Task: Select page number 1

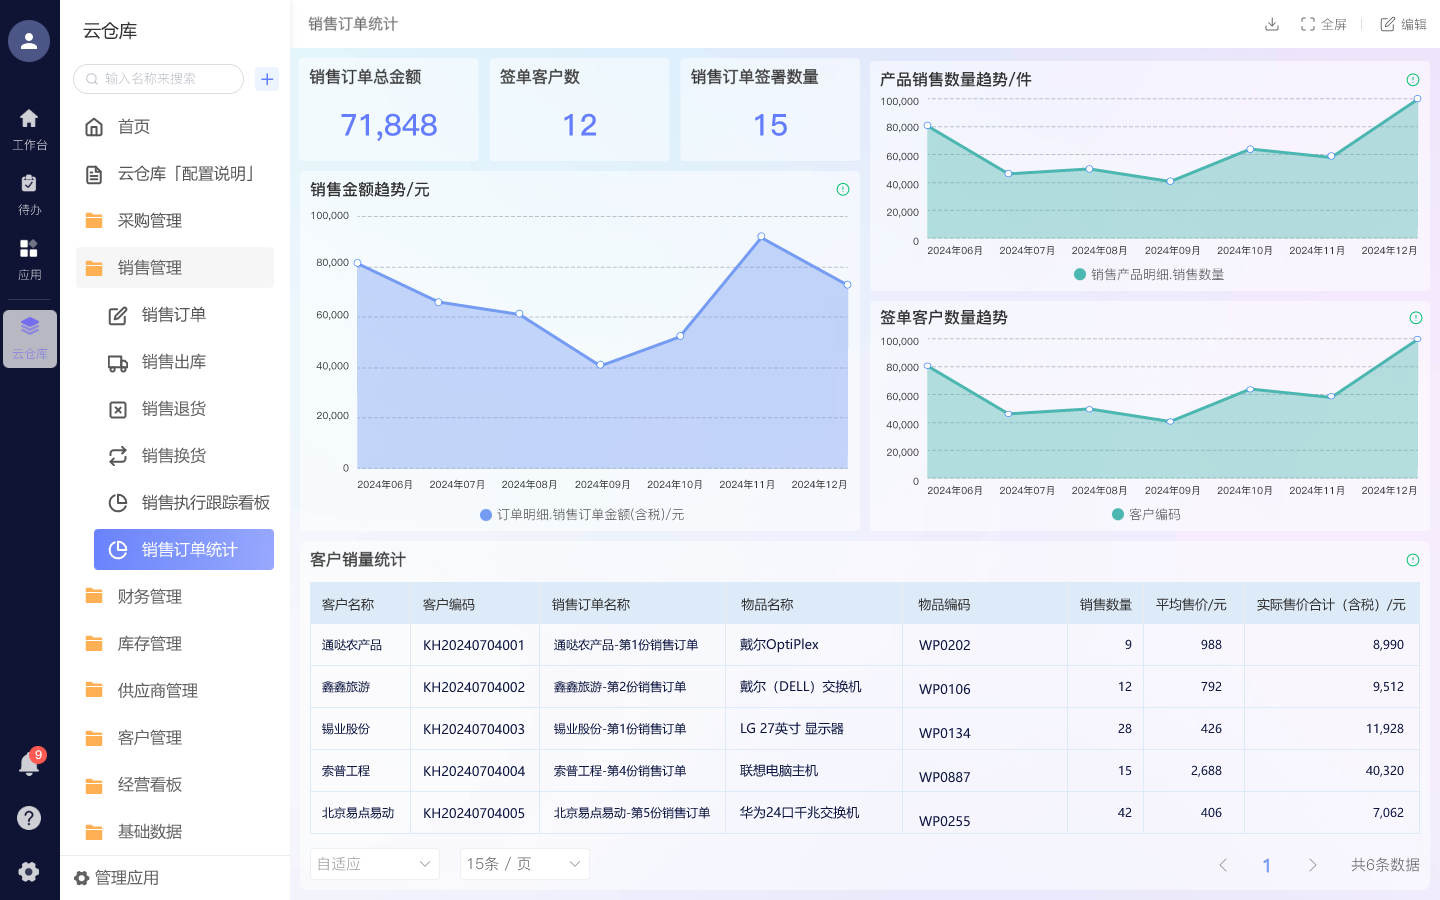Action: (1267, 865)
